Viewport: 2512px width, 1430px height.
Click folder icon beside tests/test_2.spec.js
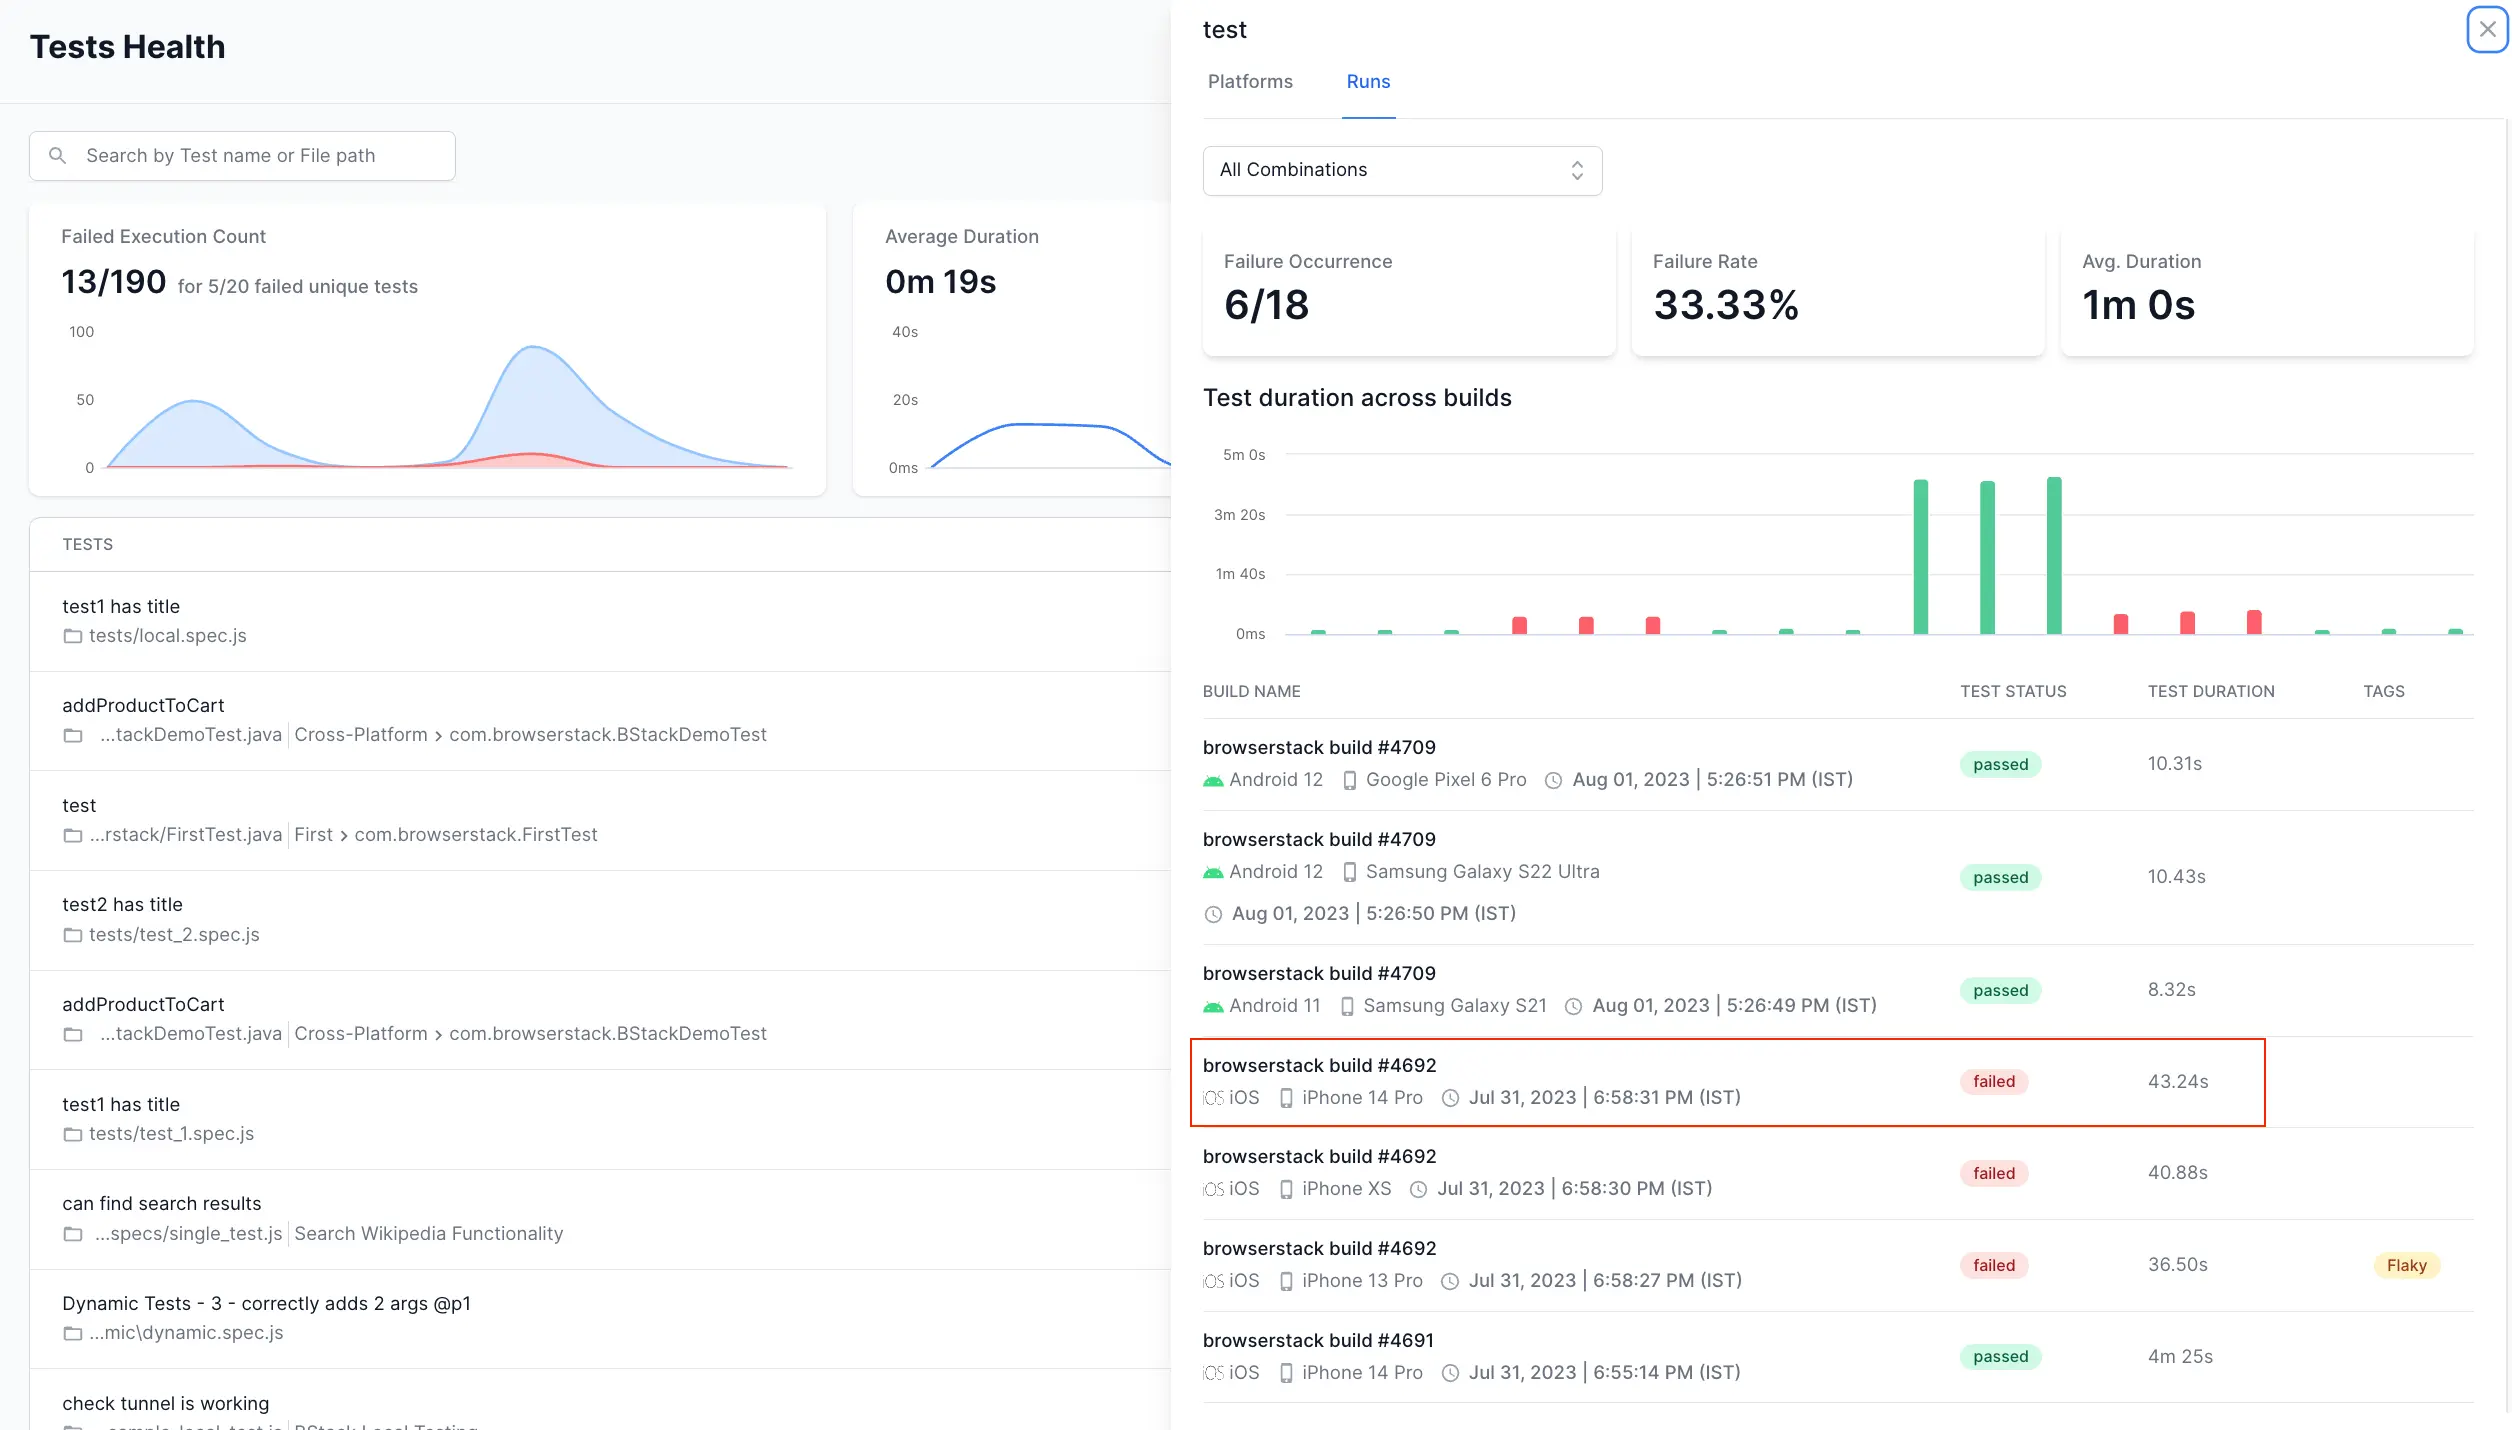pos(73,935)
